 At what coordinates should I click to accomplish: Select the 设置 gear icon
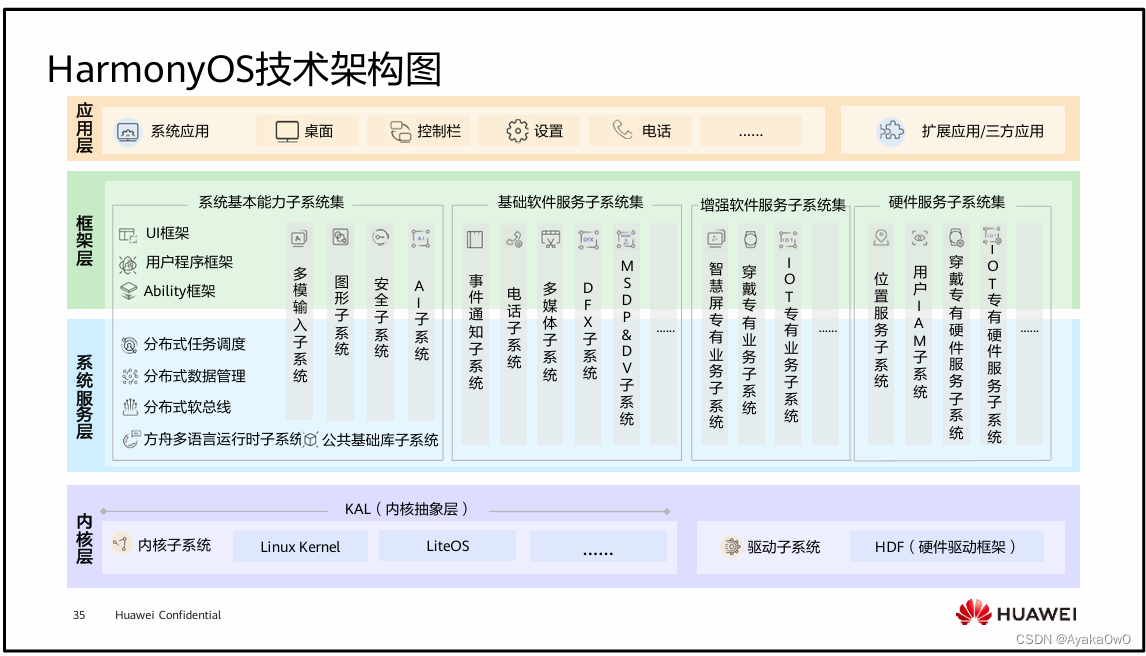(x=516, y=130)
